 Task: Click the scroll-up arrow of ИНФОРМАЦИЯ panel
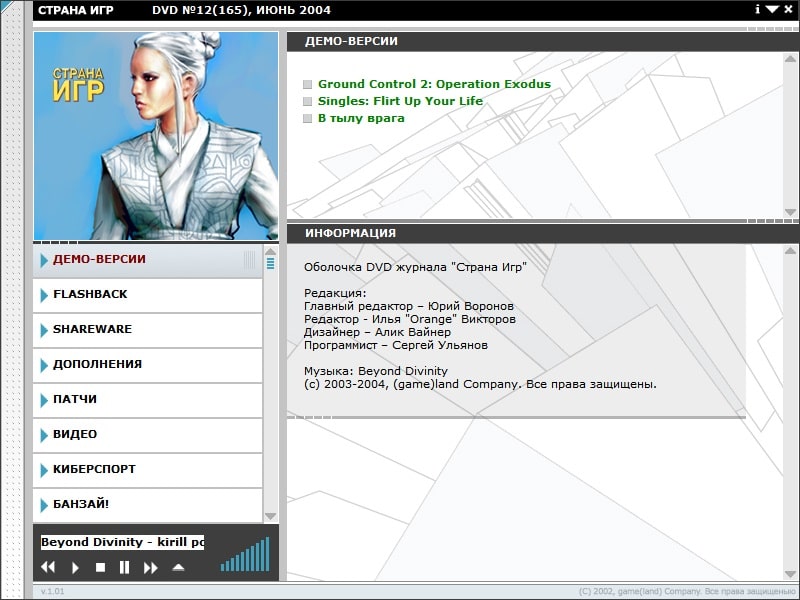pos(790,251)
